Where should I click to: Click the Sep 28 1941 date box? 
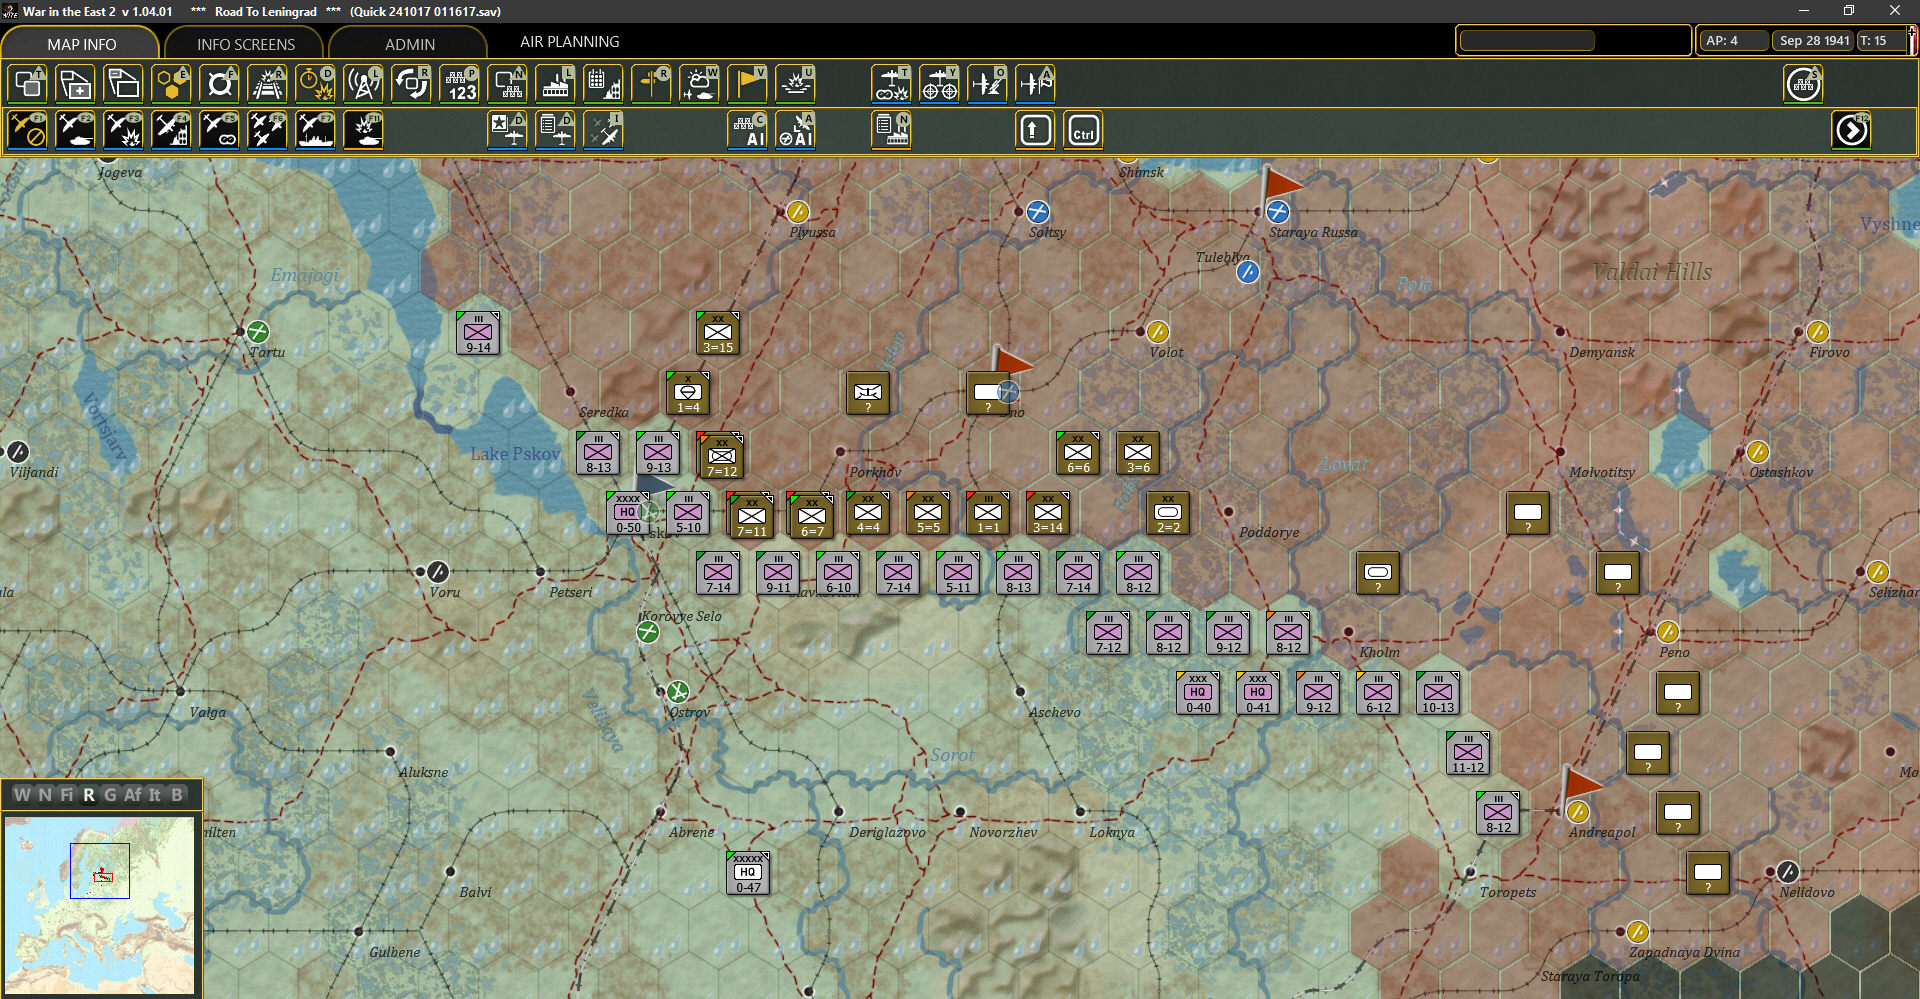pos(1814,41)
